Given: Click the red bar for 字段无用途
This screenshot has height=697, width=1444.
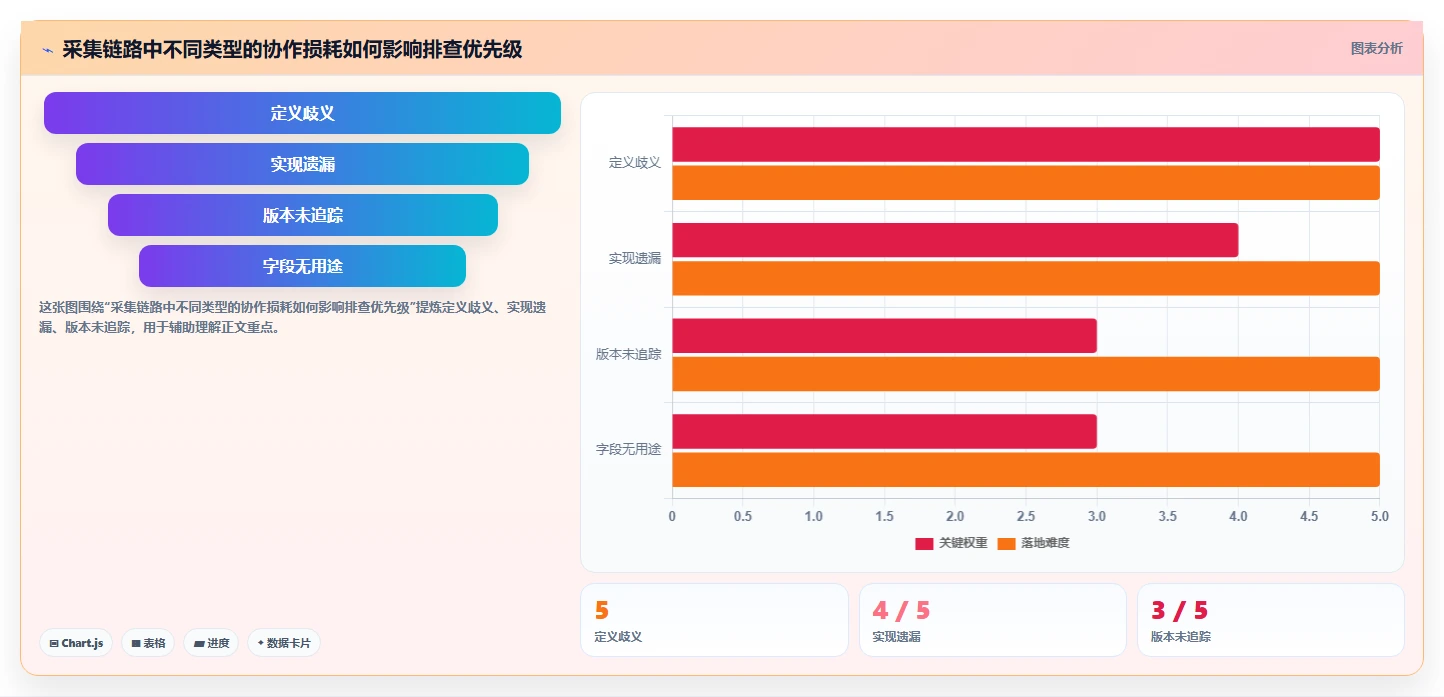Looking at the screenshot, I should (884, 431).
